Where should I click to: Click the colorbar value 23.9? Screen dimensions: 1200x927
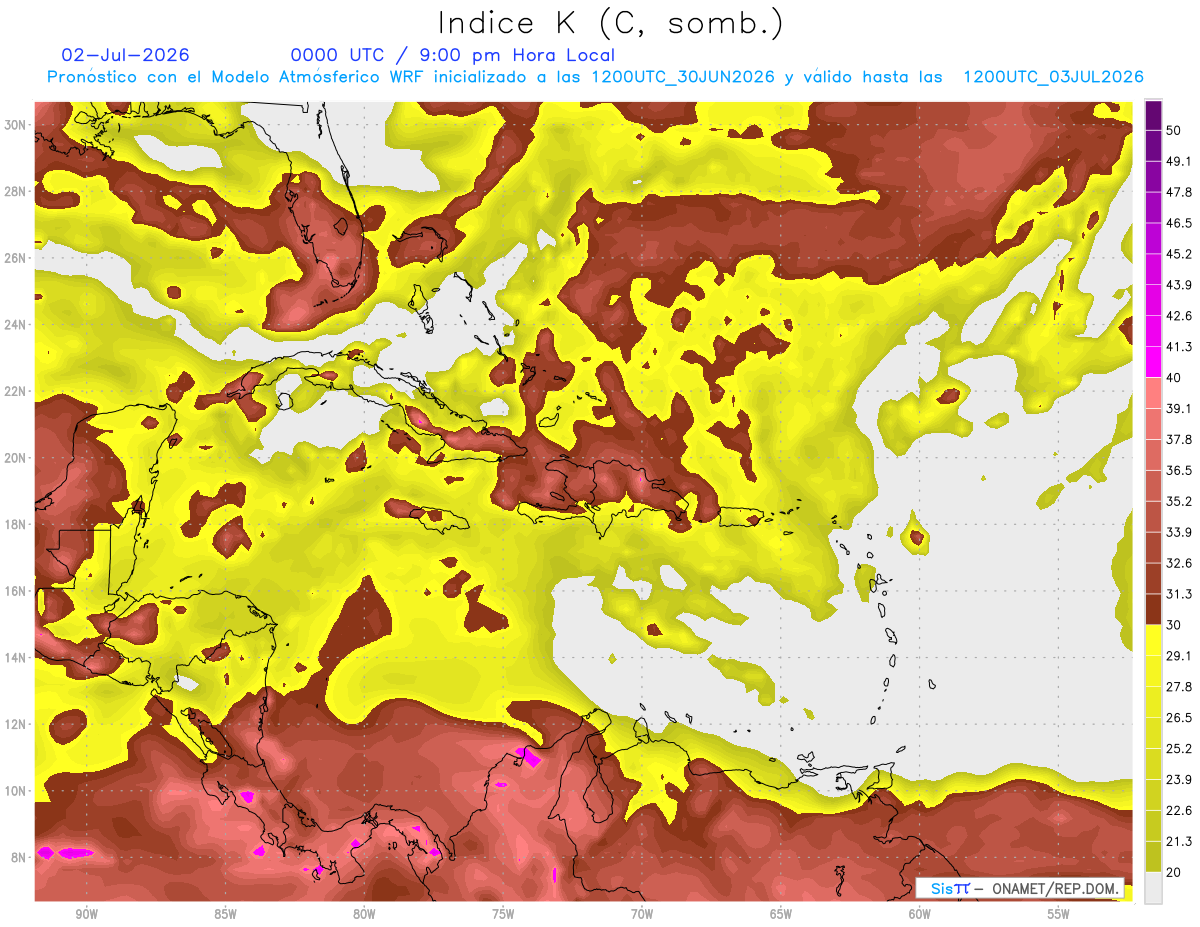1178,780
